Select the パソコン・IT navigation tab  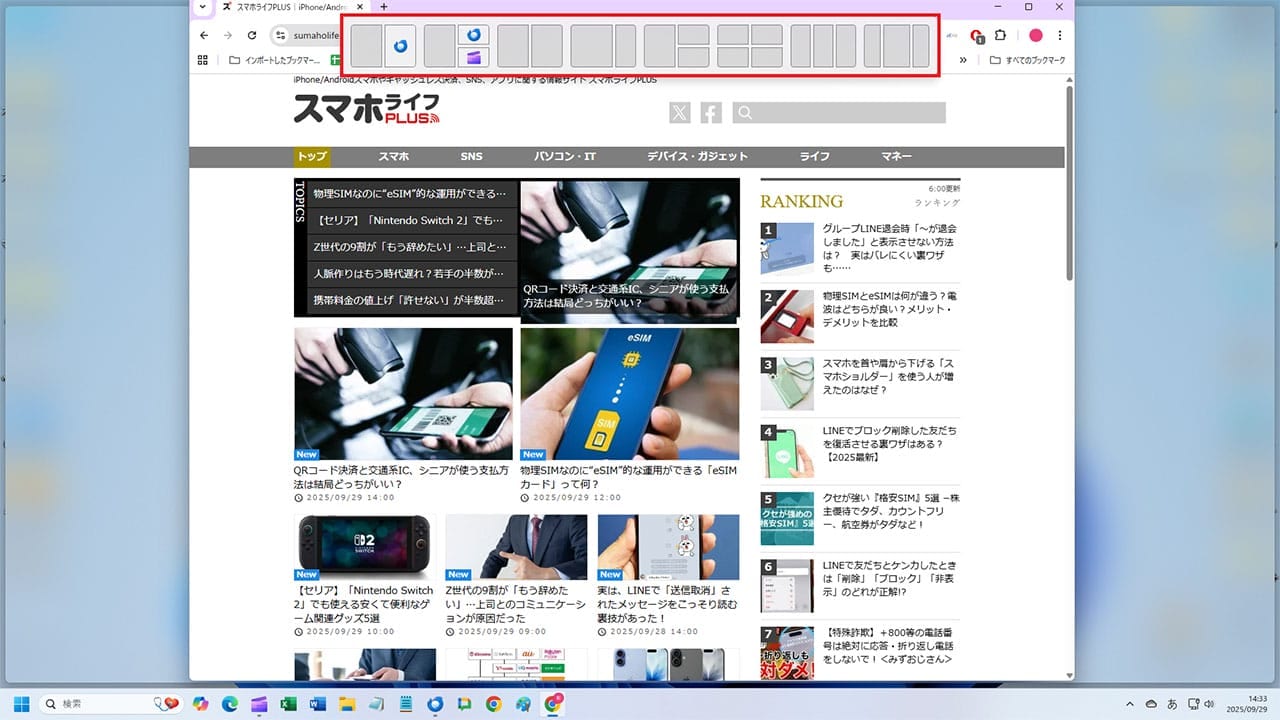click(565, 157)
